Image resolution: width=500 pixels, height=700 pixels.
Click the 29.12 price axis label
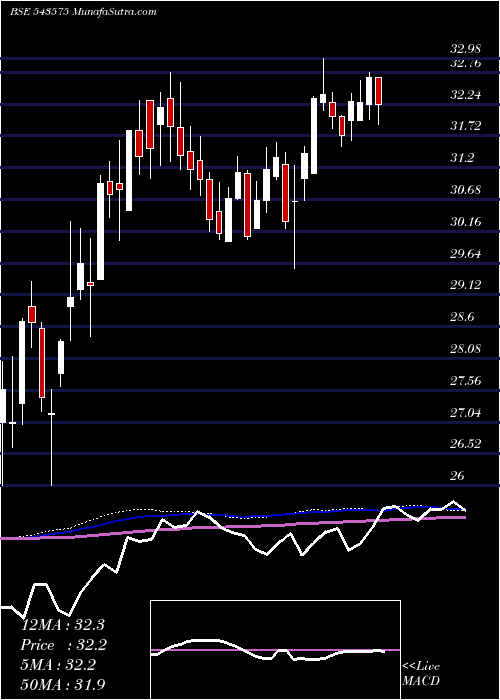point(466,285)
